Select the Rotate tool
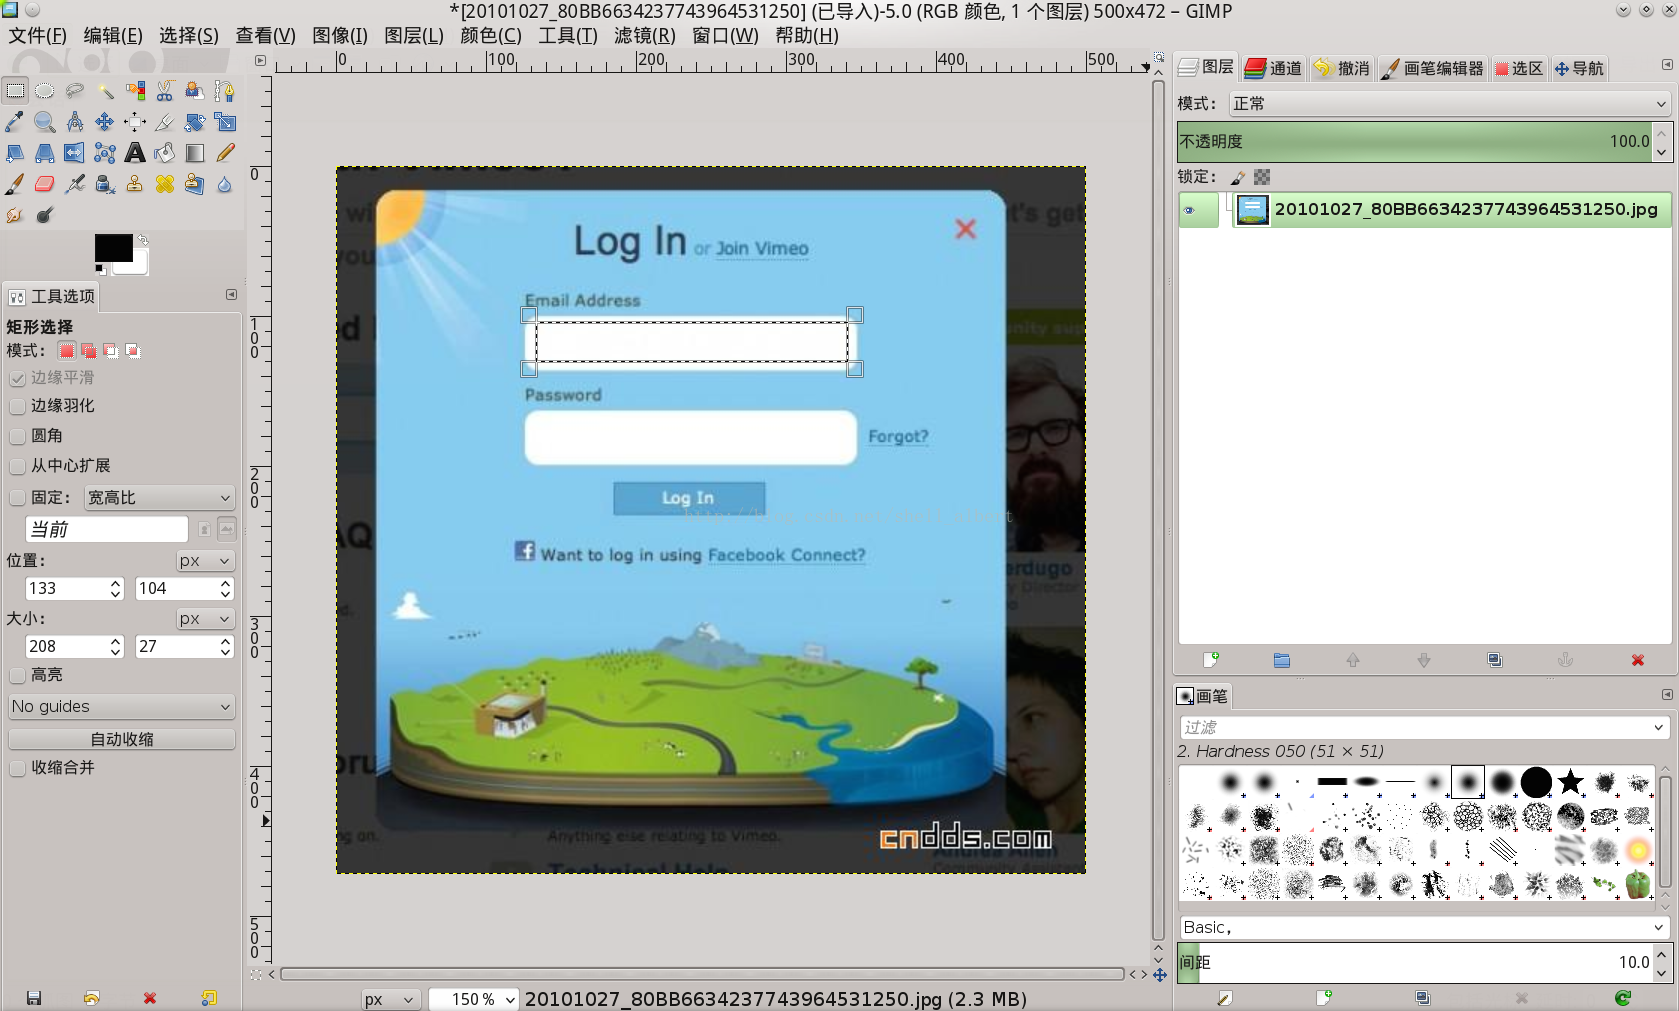 pos(195,122)
